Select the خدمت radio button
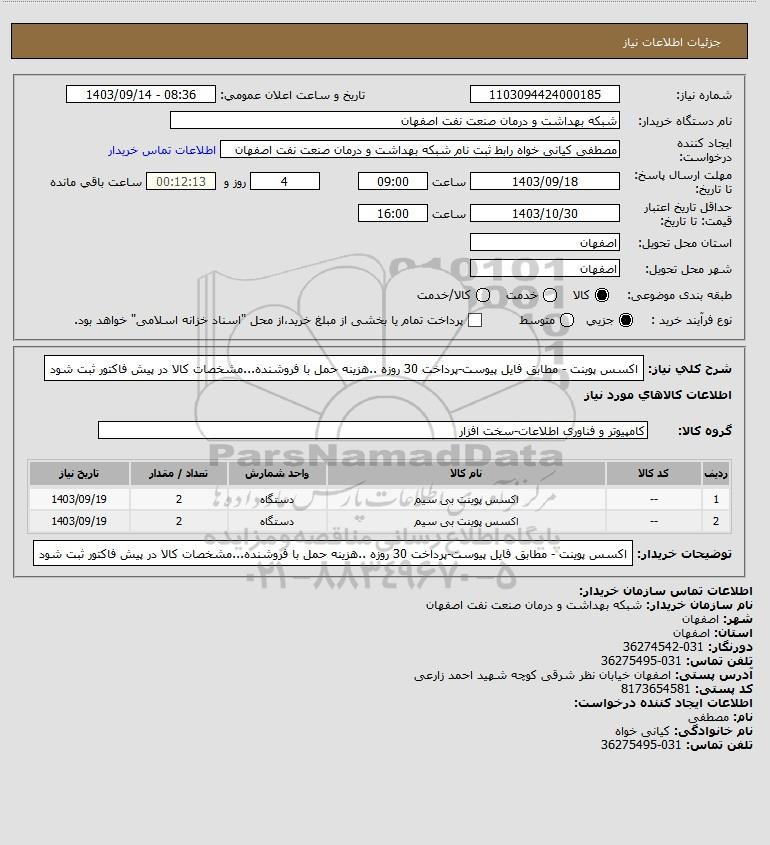Viewport: 770px width, 845px height. click(x=550, y=295)
